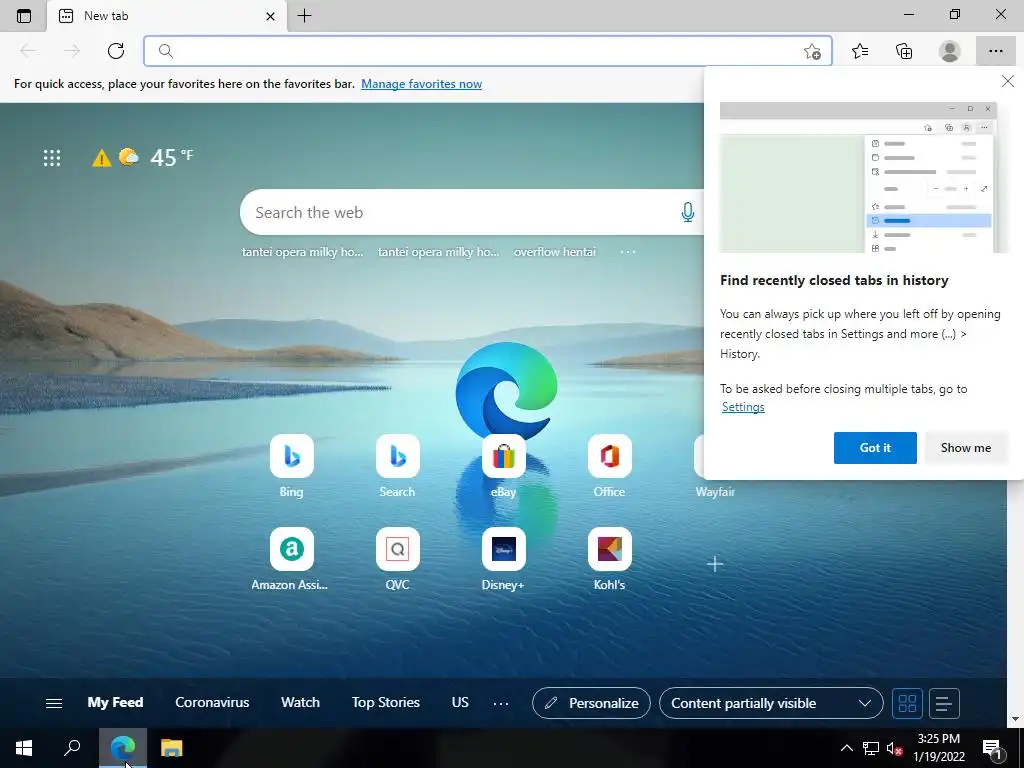Expand the Content partially visible dropdown

pyautogui.click(x=771, y=703)
